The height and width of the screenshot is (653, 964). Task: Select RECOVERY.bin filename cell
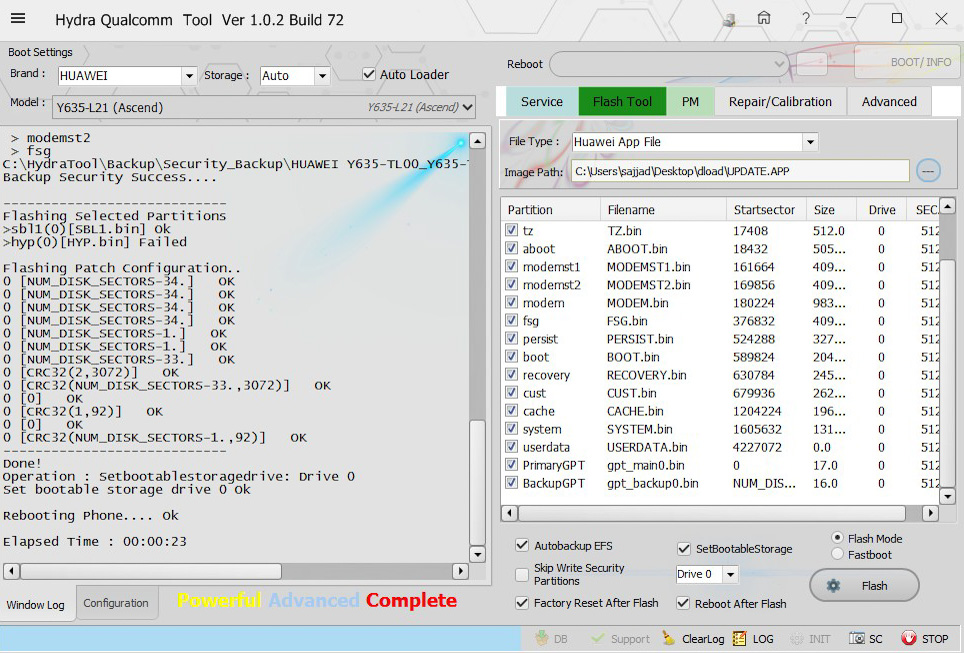click(647, 375)
